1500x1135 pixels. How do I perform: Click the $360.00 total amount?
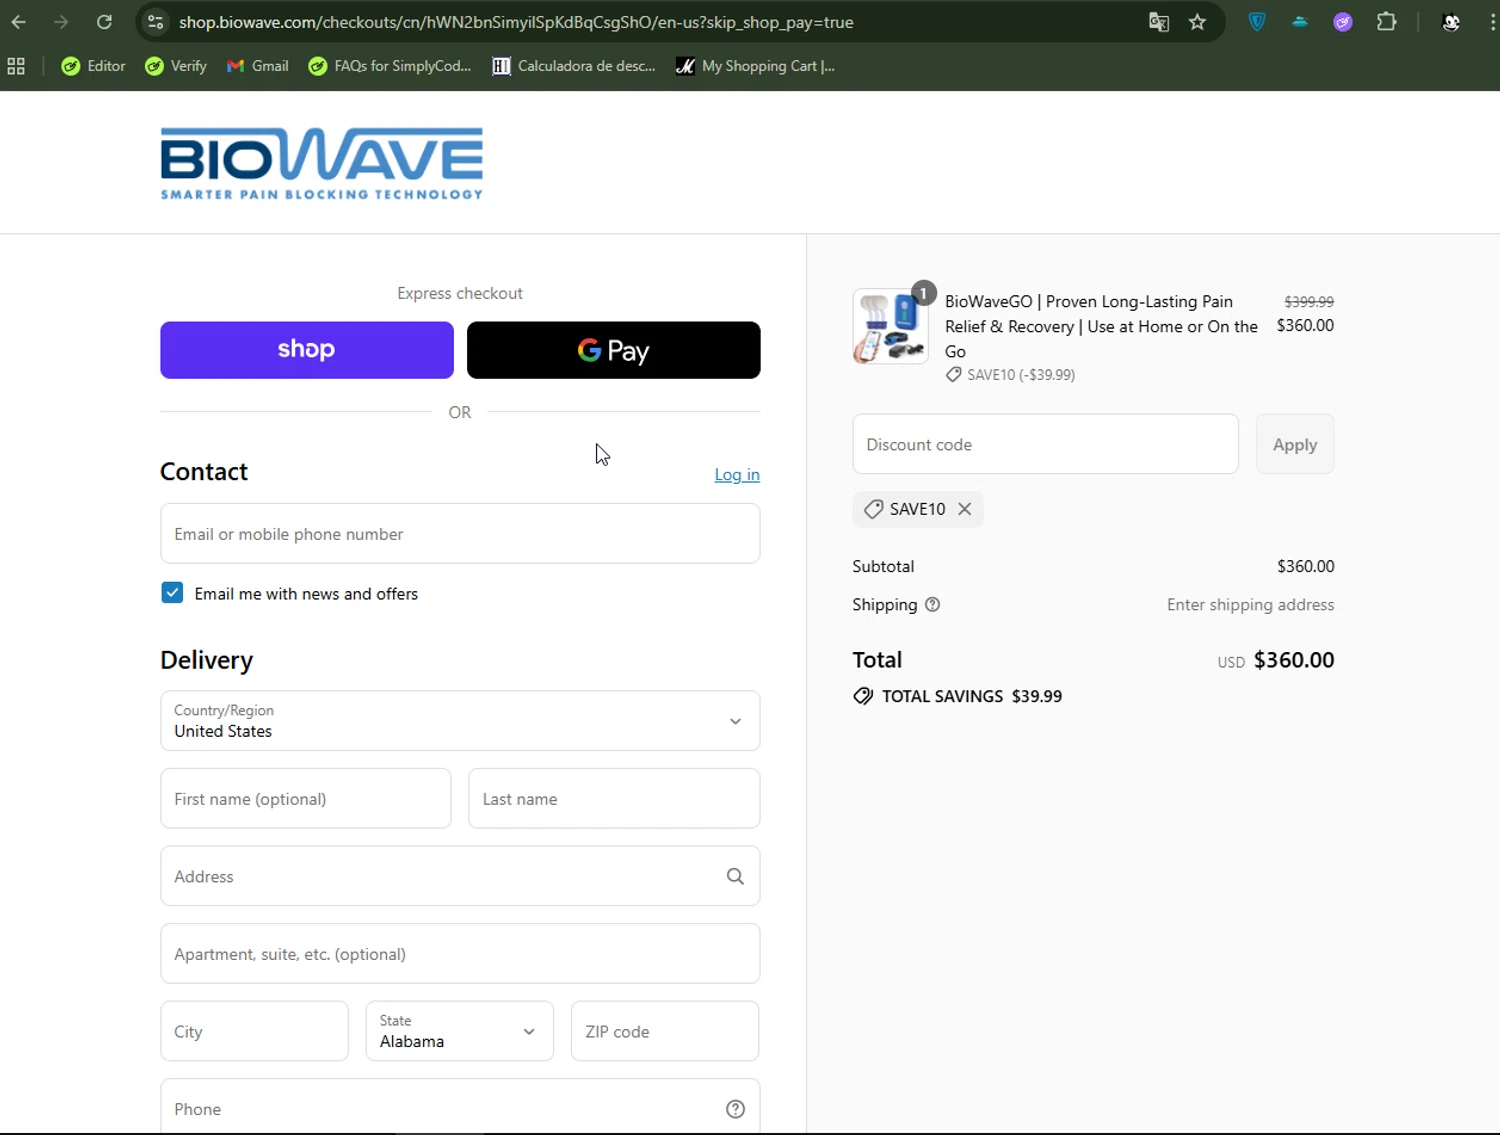1293,660
